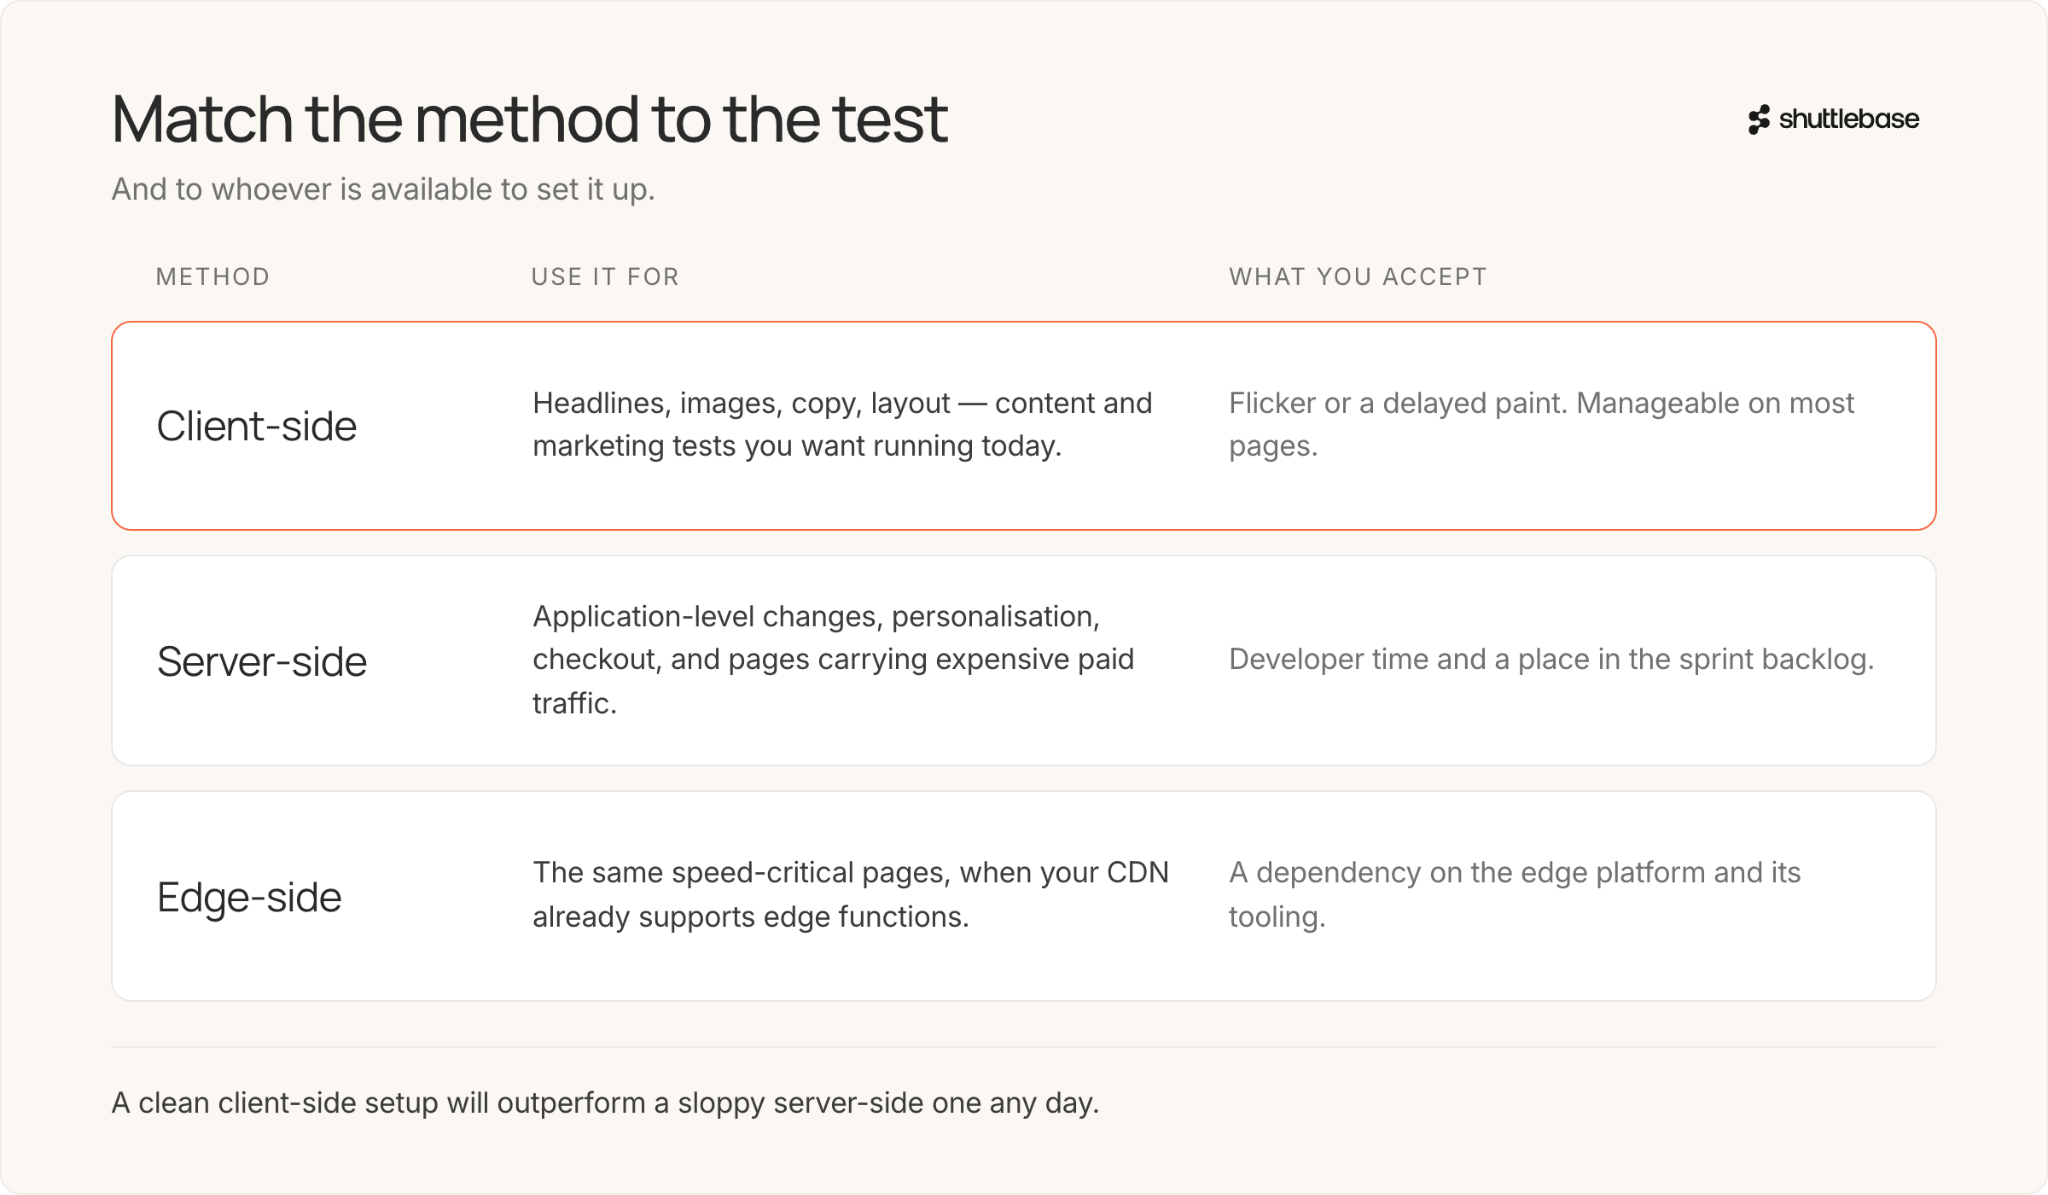The height and width of the screenshot is (1195, 2048).
Task: Click the 'Headlines, images, copy, layout' description
Action: click(843, 424)
